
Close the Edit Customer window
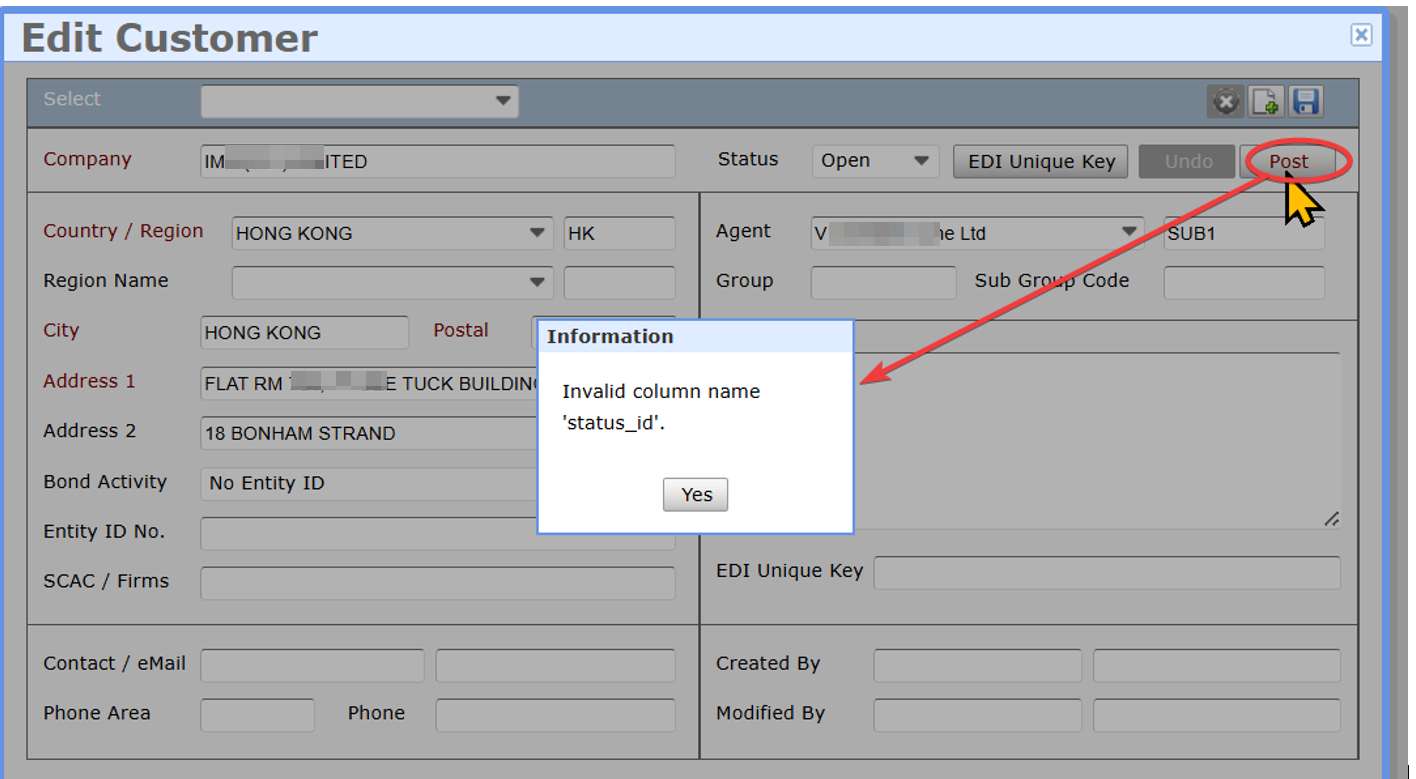coord(1361,35)
